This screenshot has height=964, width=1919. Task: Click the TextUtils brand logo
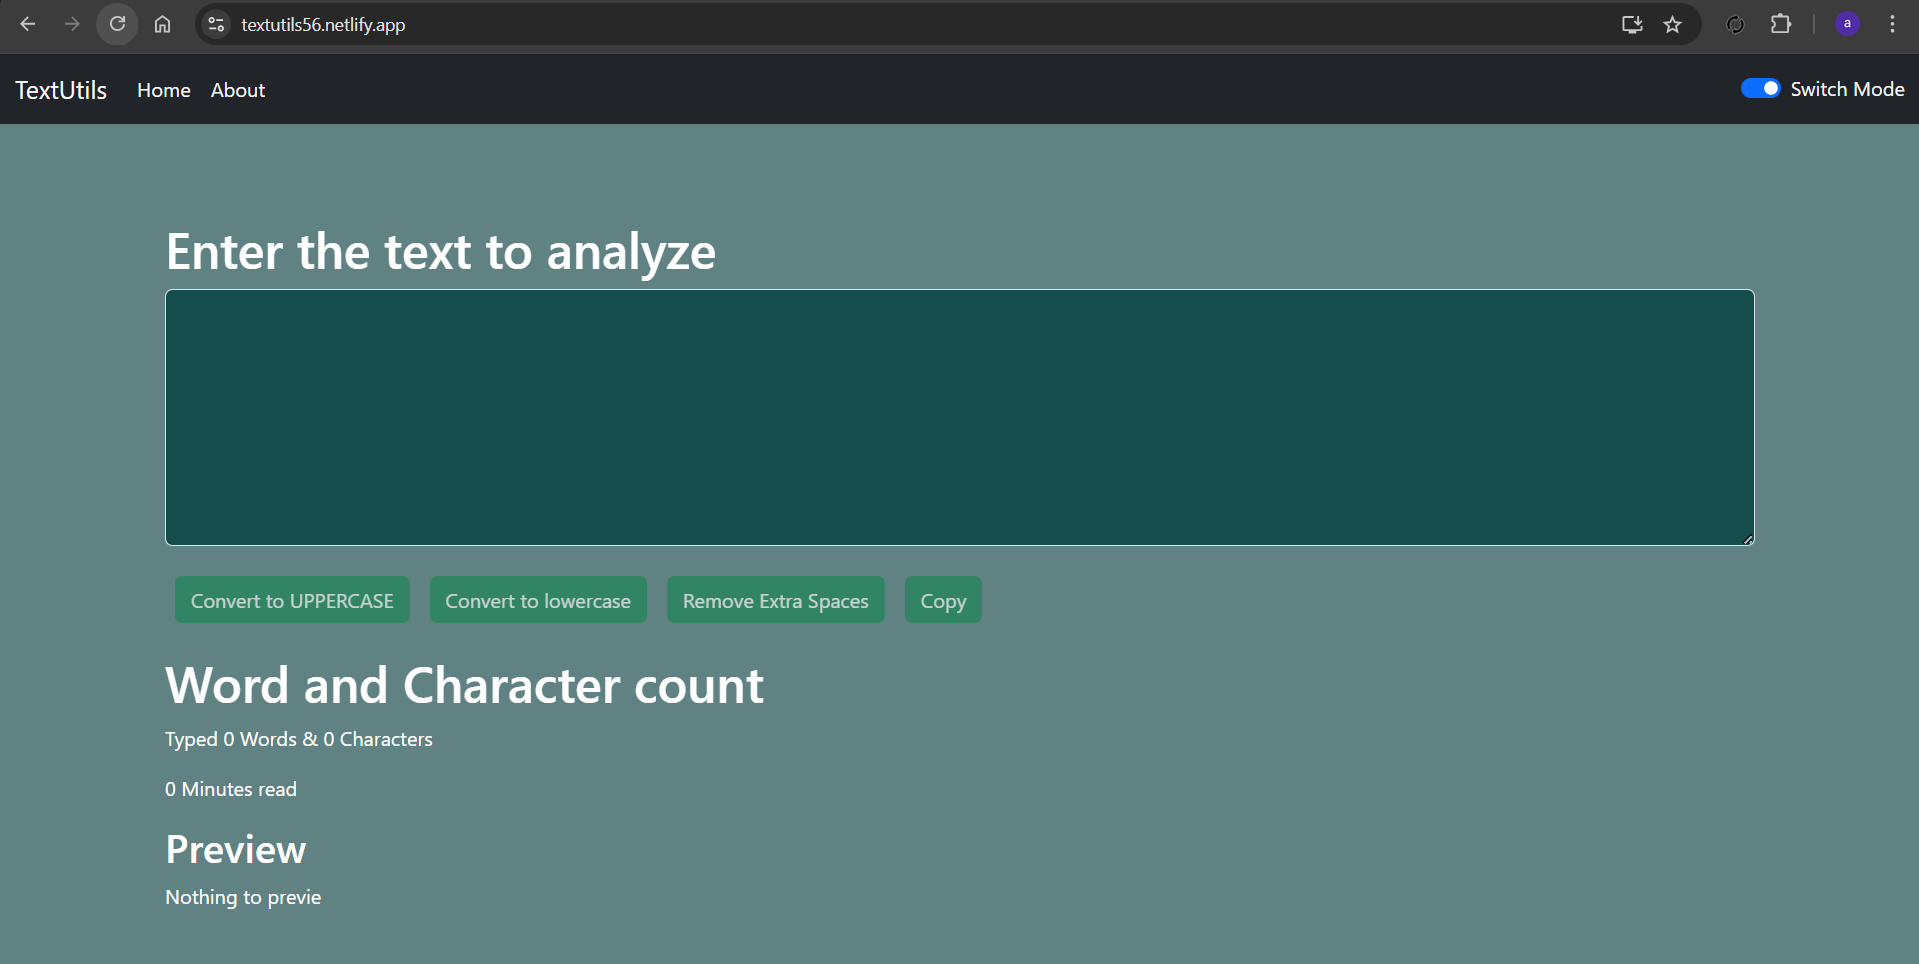tap(61, 90)
